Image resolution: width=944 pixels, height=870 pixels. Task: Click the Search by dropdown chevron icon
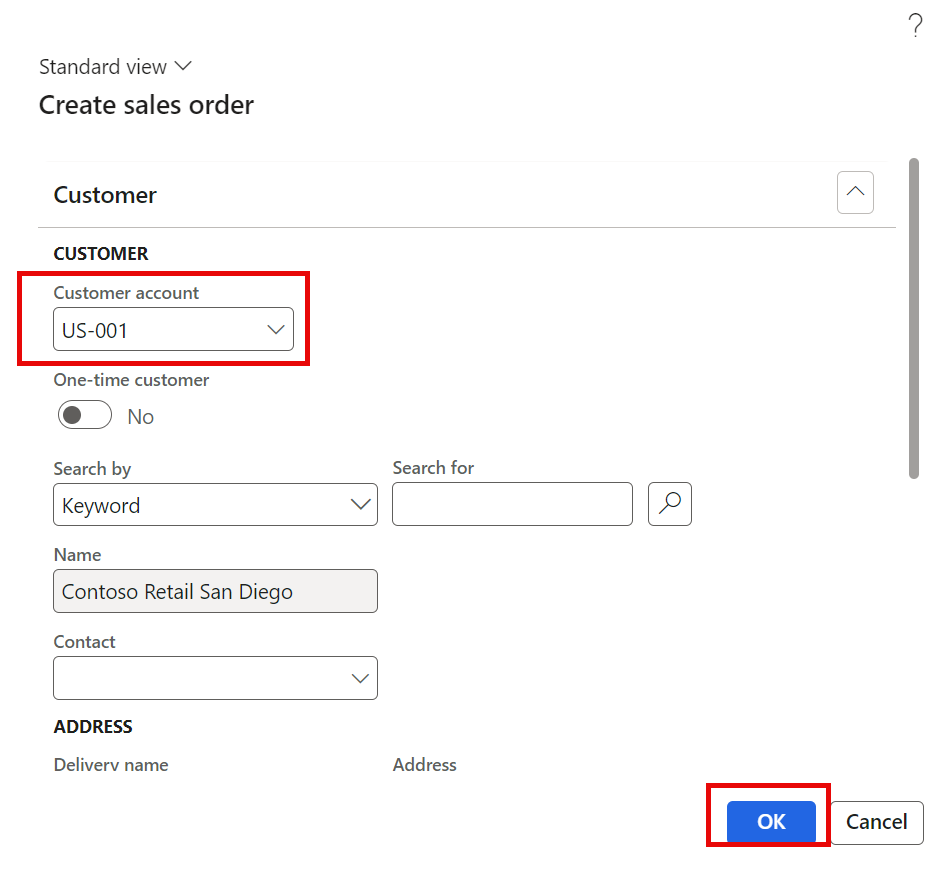pyautogui.click(x=360, y=504)
